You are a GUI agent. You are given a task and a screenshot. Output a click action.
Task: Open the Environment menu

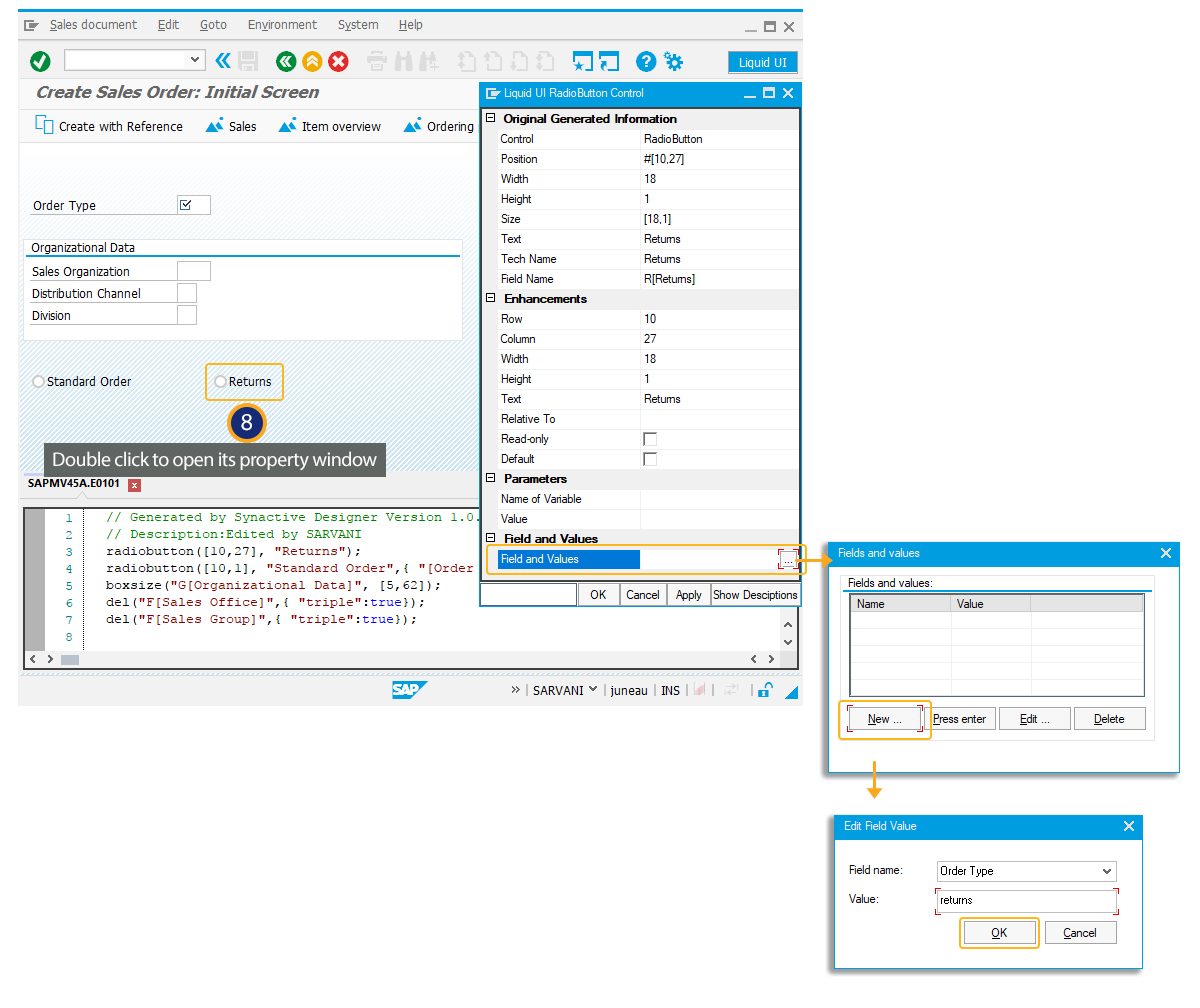point(282,25)
